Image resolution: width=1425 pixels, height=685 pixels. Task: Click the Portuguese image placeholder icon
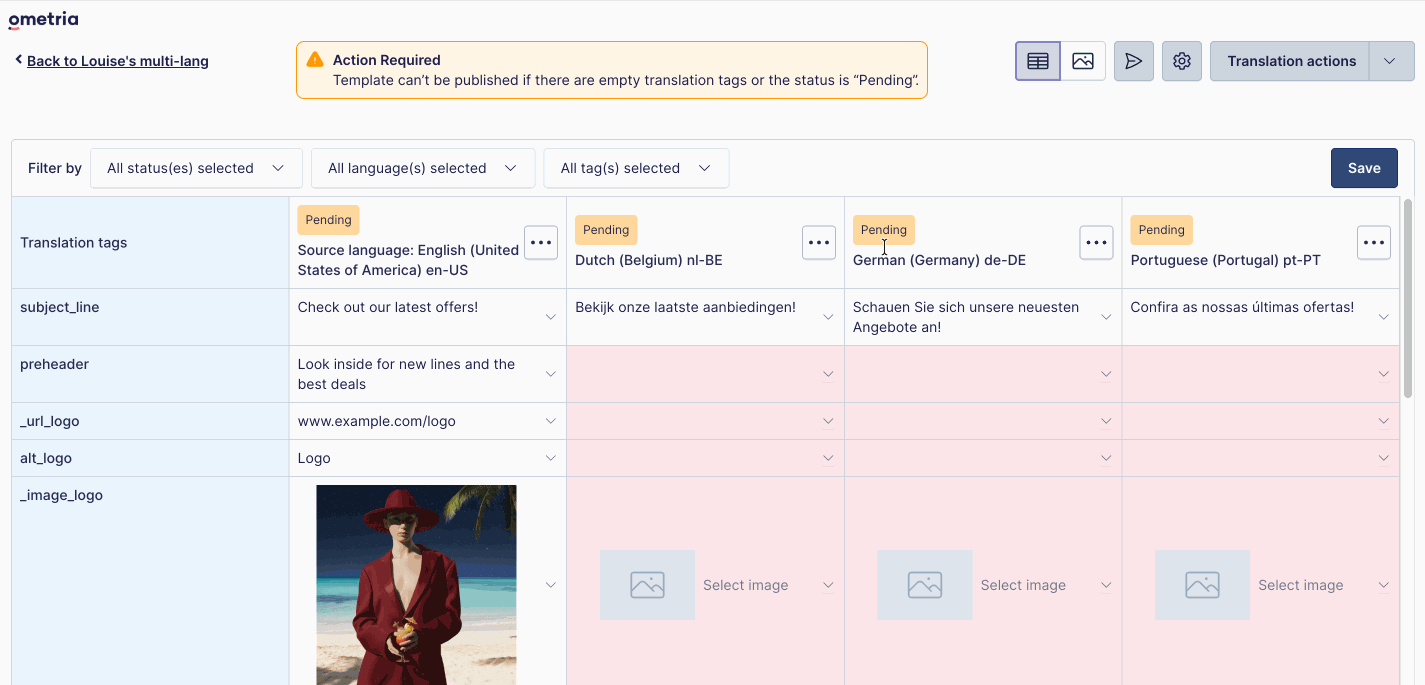[1202, 585]
